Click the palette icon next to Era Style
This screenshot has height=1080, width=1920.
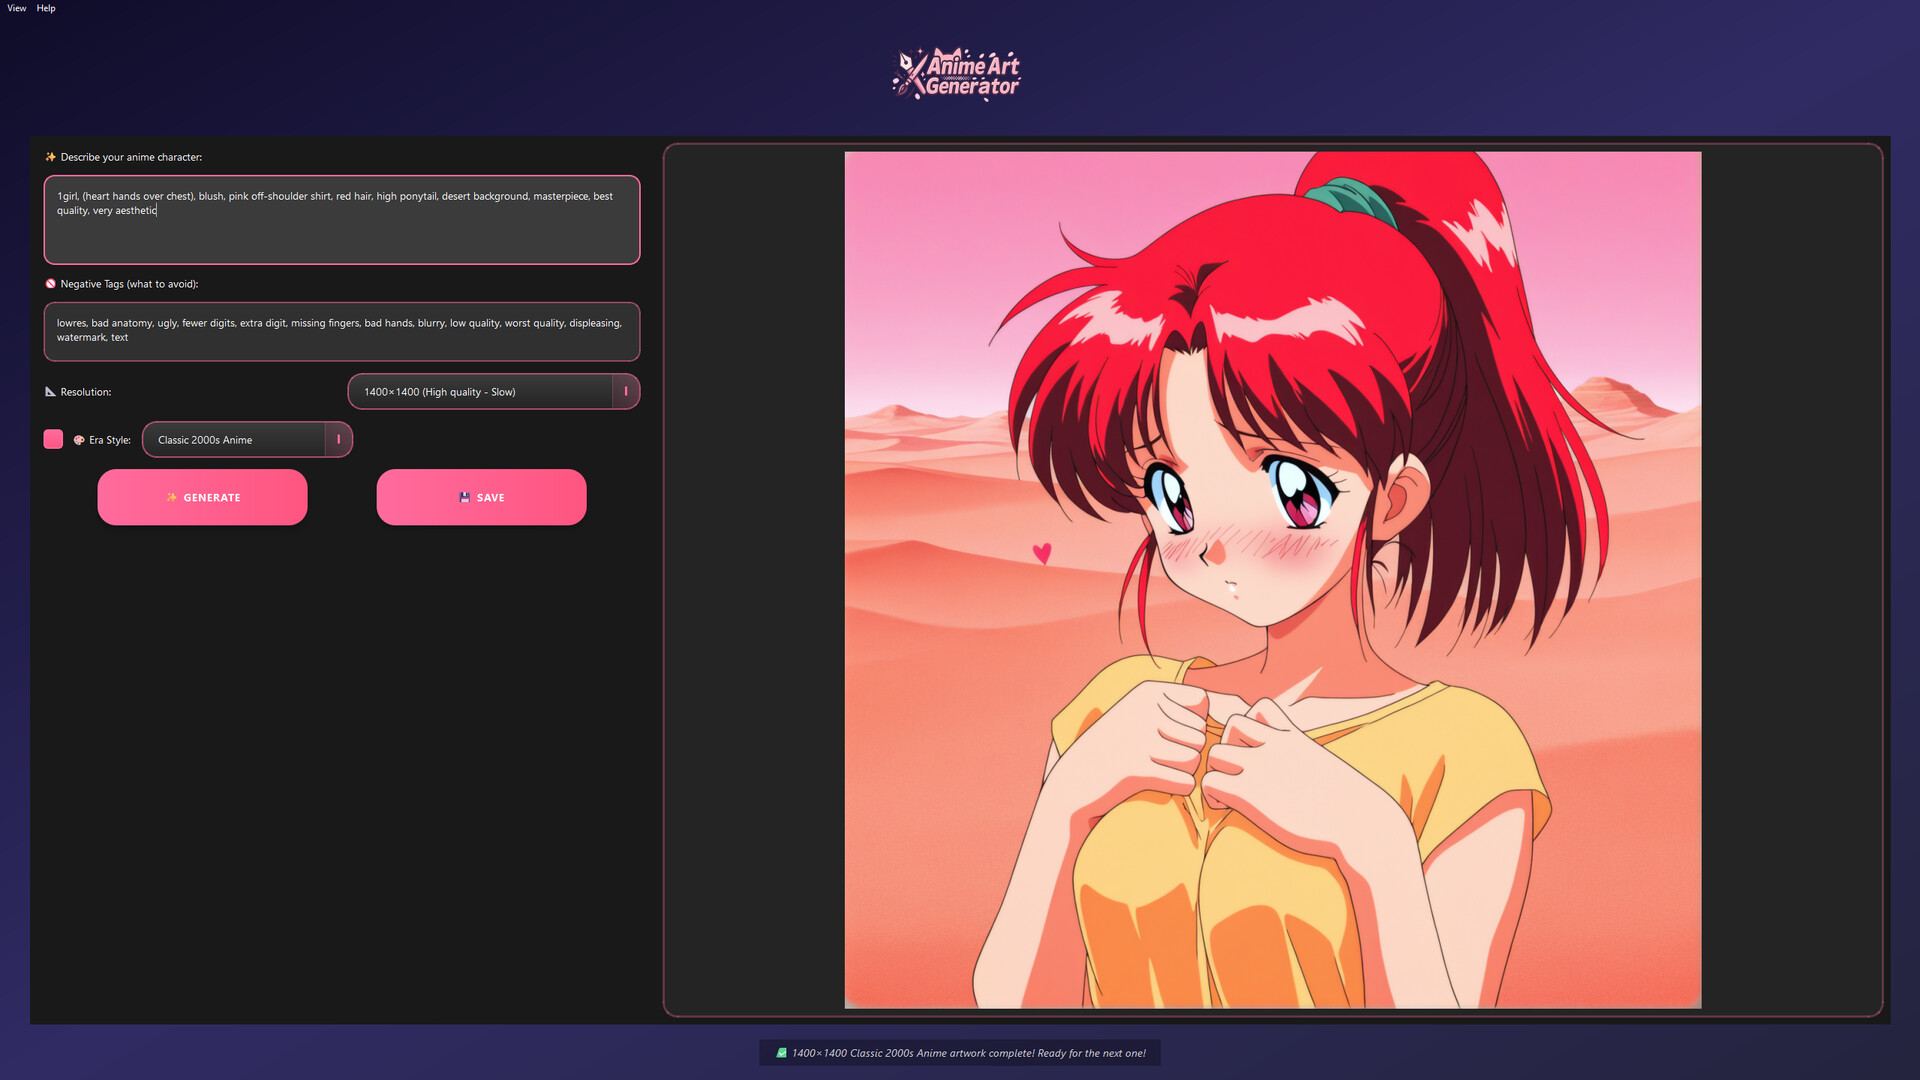(78, 439)
